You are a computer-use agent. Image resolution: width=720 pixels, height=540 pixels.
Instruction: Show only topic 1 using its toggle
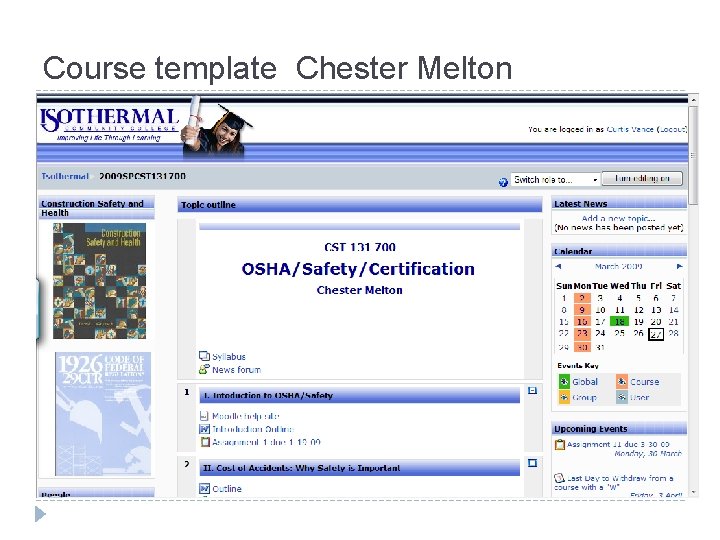coord(532,391)
